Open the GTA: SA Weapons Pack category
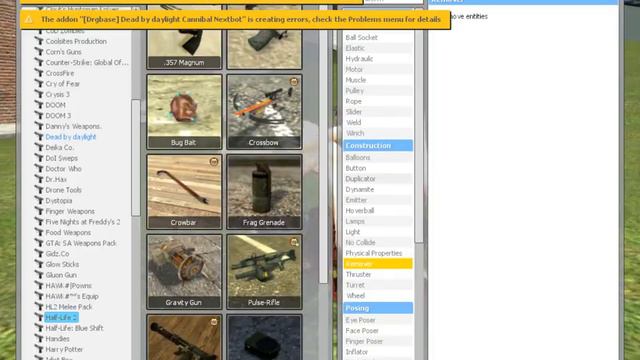 pyautogui.click(x=81, y=243)
